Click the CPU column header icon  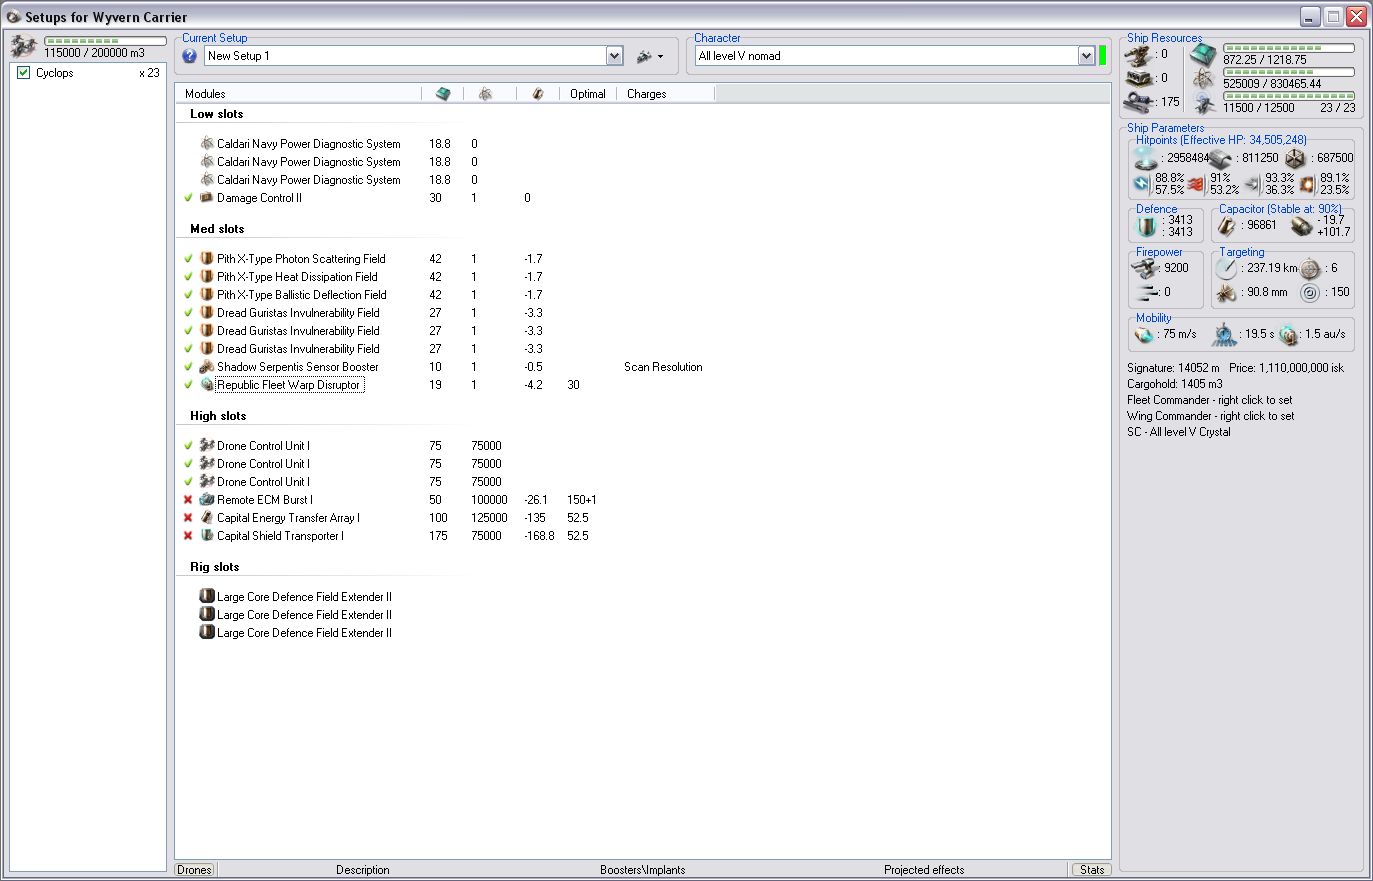[x=443, y=94]
